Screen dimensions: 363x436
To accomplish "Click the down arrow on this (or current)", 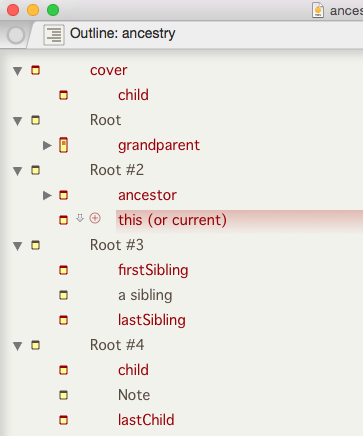I will (x=80, y=218).
